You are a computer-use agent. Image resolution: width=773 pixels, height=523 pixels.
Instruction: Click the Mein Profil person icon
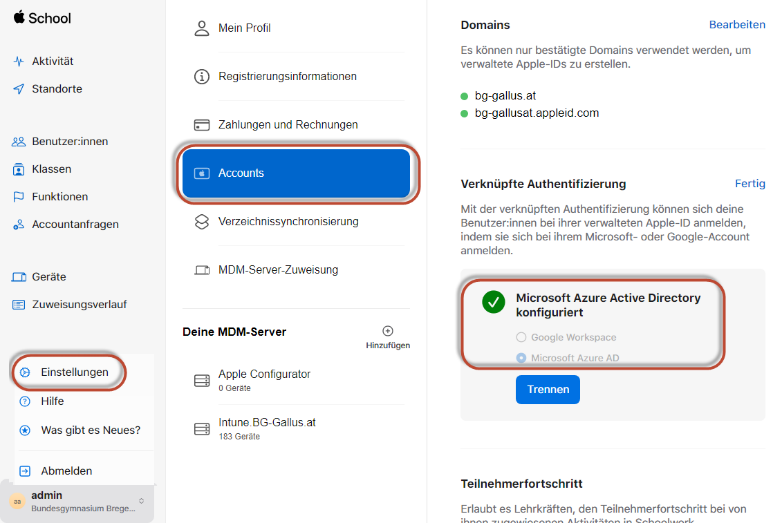click(x=202, y=28)
